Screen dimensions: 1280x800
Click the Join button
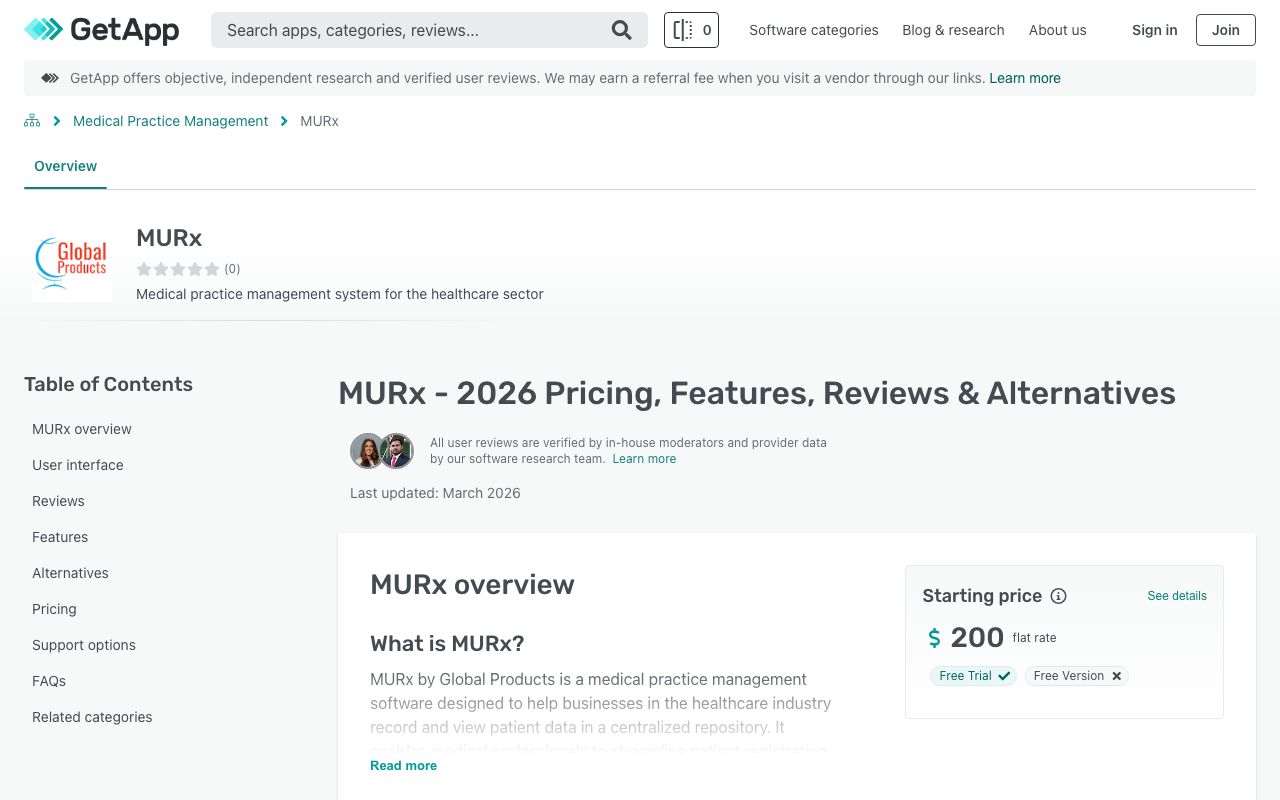click(x=1226, y=30)
